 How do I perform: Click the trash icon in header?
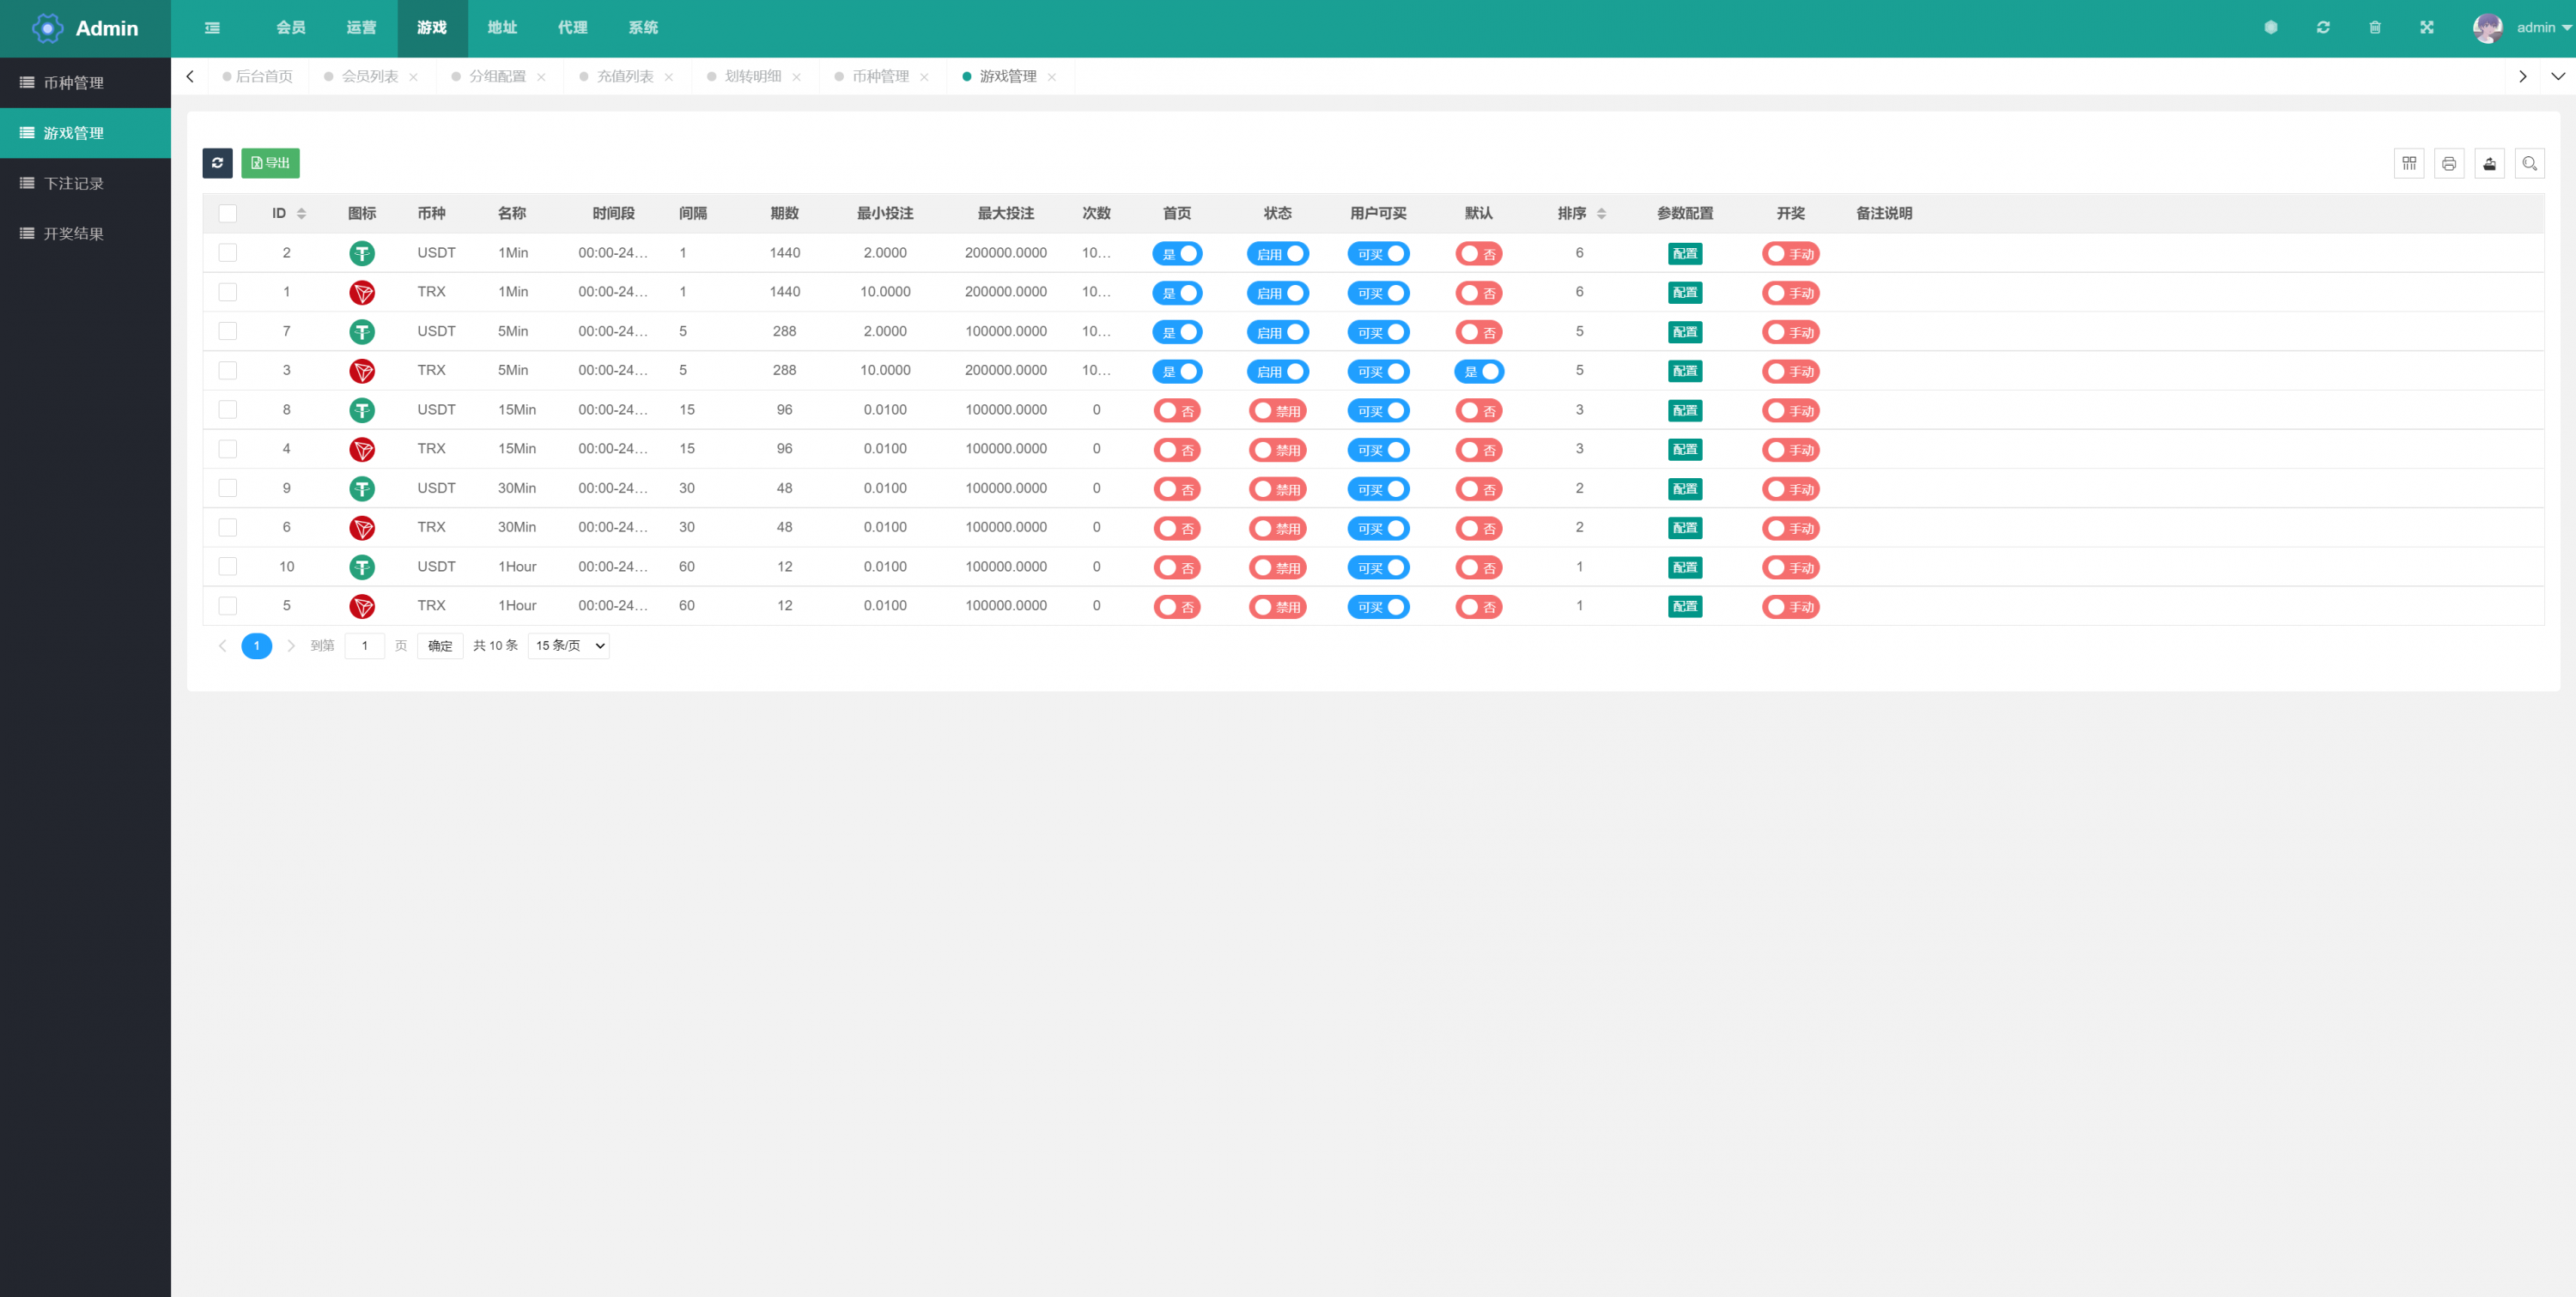tap(2374, 28)
